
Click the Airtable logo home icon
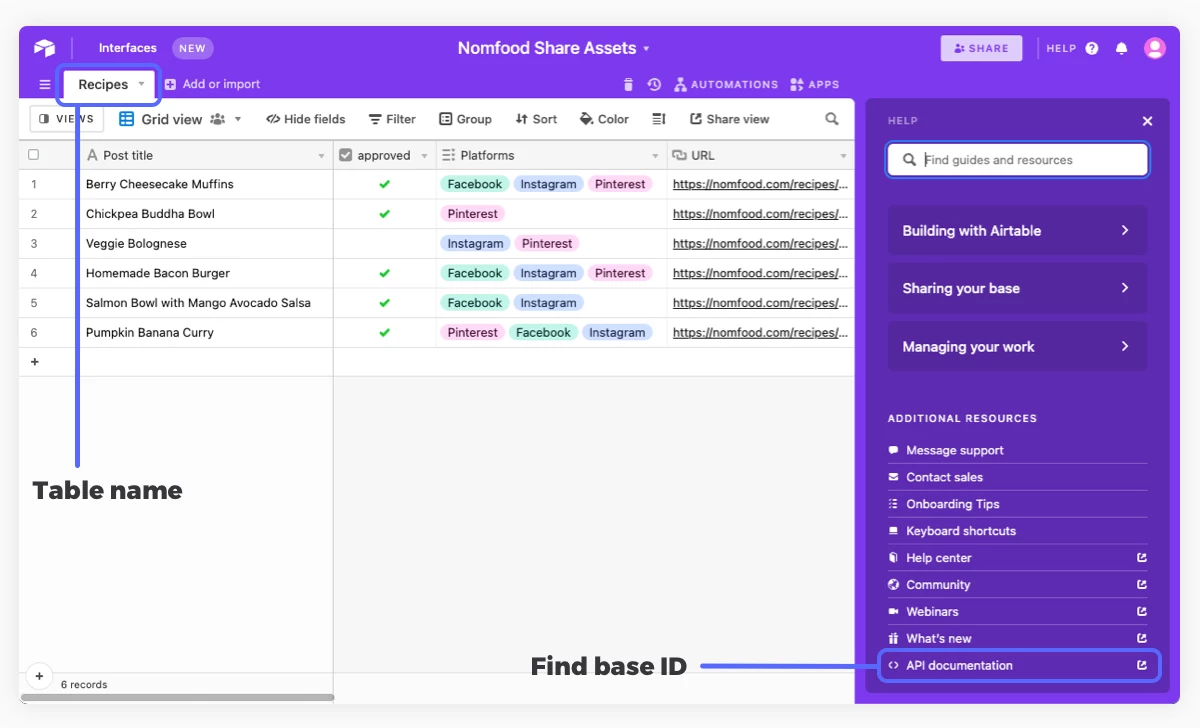(44, 48)
